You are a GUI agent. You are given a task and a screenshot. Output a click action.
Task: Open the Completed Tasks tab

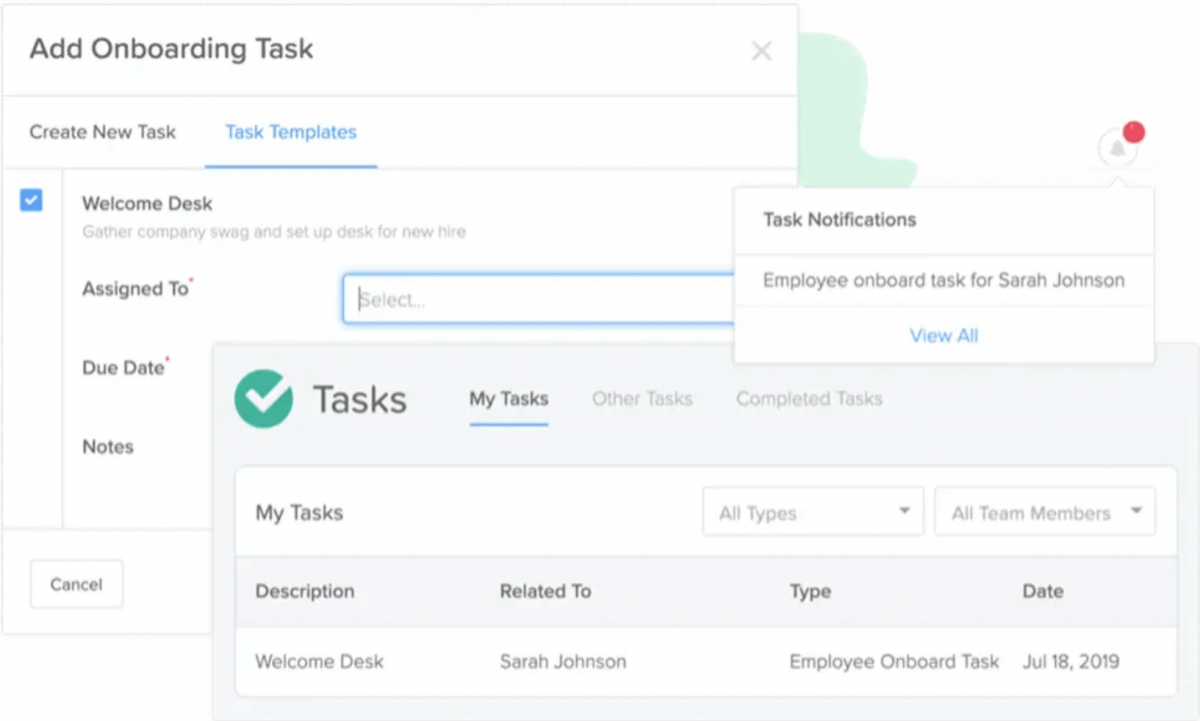coord(809,398)
